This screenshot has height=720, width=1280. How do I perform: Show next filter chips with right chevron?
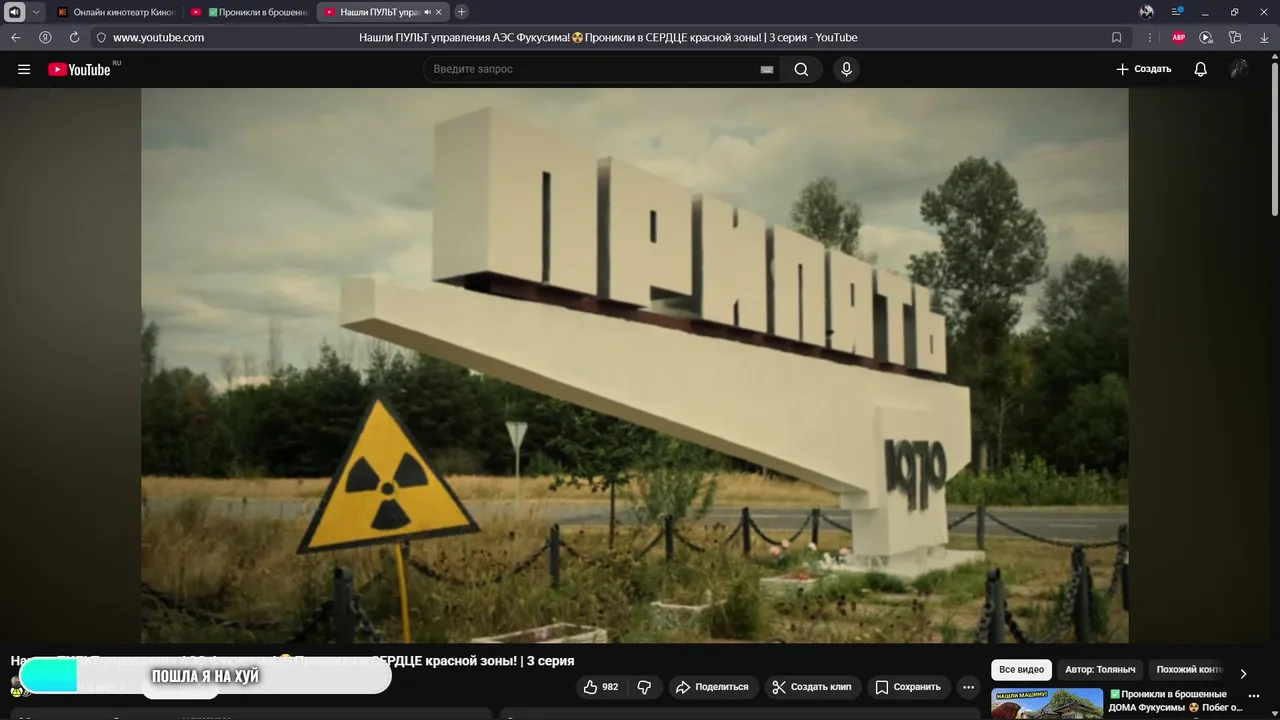point(1243,673)
